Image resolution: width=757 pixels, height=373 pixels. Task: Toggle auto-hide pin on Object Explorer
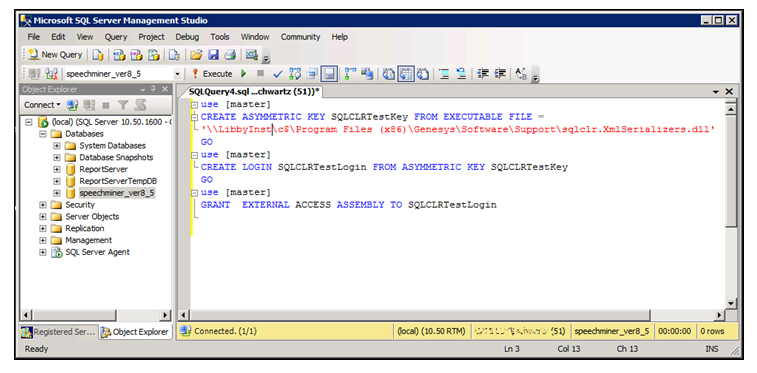pyautogui.click(x=154, y=89)
